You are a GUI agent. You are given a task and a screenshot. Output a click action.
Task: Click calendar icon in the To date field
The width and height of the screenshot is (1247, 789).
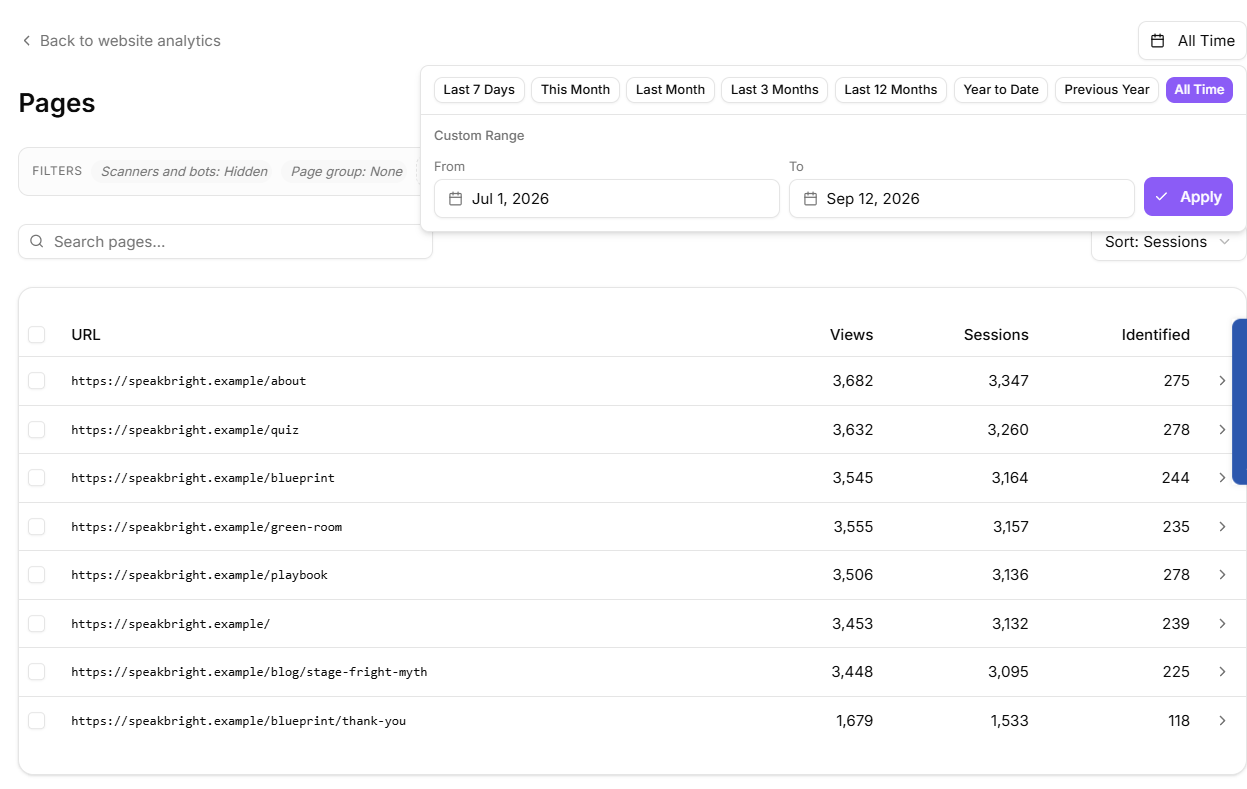point(810,199)
